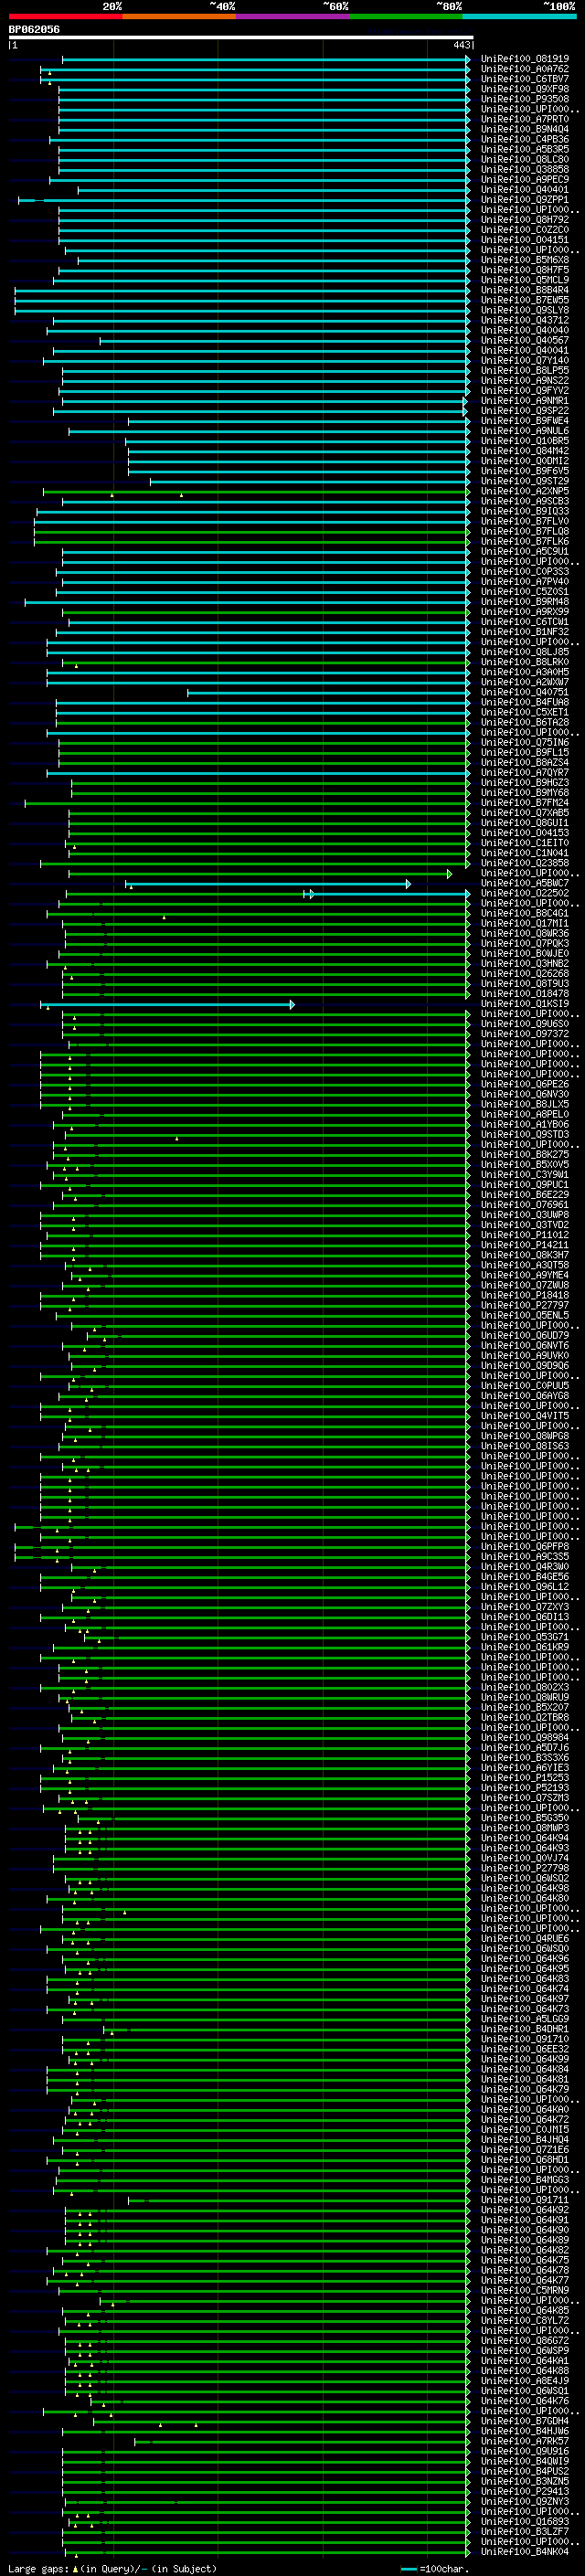Select hit label UniRef100_Q9ST29

tap(525, 481)
